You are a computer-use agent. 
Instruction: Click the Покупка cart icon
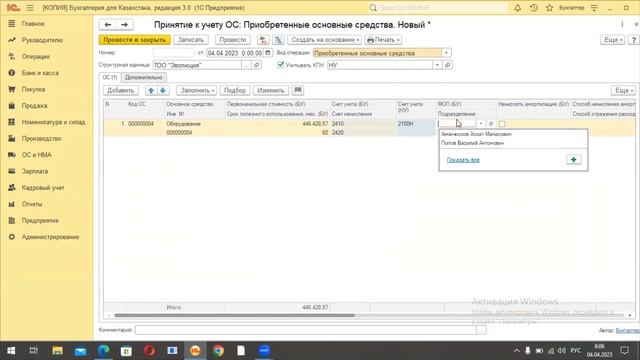(x=11, y=89)
